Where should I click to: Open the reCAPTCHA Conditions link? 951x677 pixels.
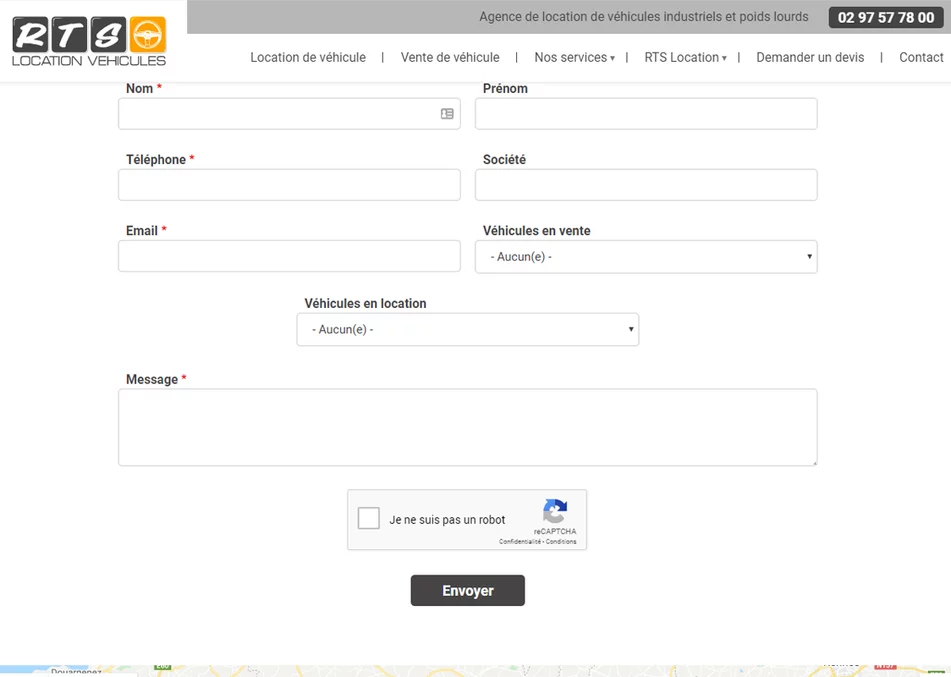point(561,542)
